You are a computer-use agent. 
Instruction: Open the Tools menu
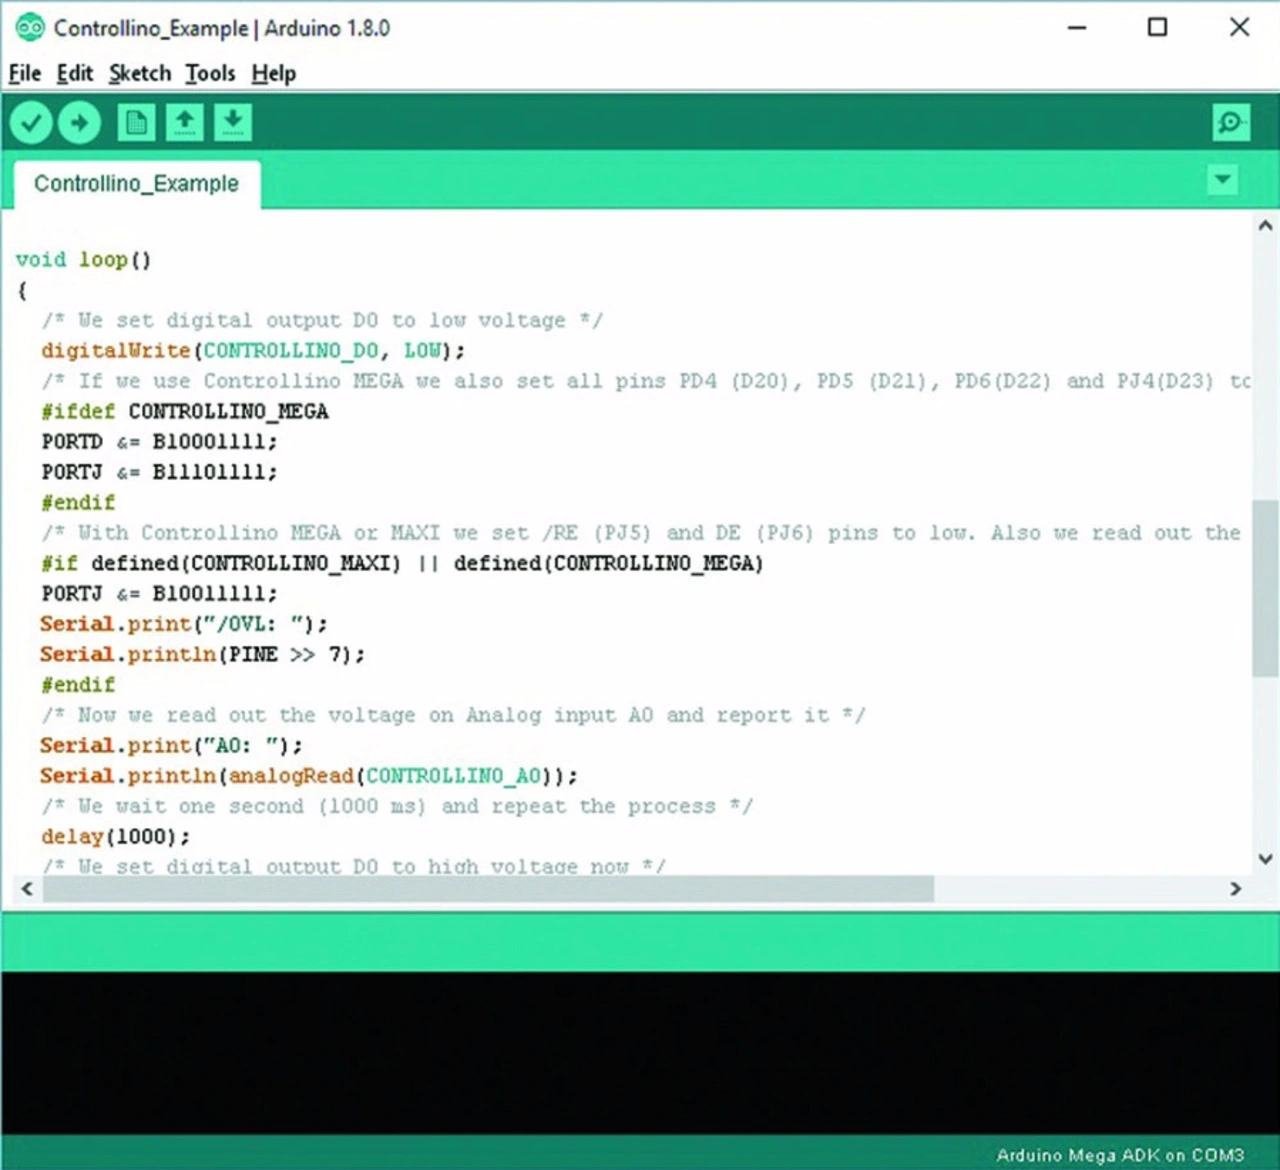pos(210,73)
